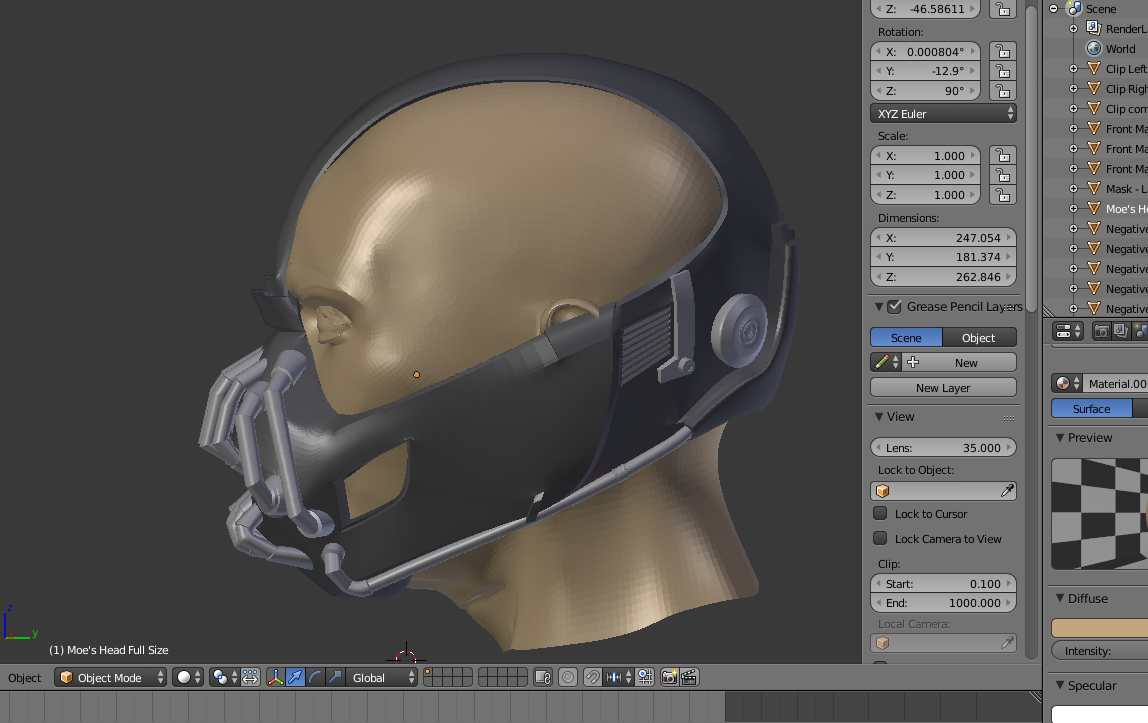
Task: Click the Clip Left mesh object icon
Action: 1094,69
